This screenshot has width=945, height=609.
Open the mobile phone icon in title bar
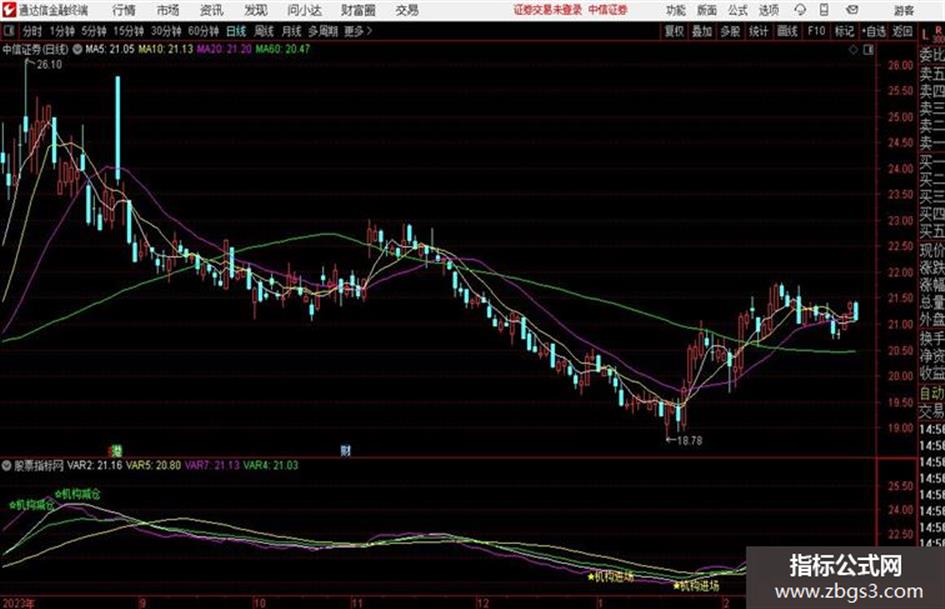pos(824,10)
